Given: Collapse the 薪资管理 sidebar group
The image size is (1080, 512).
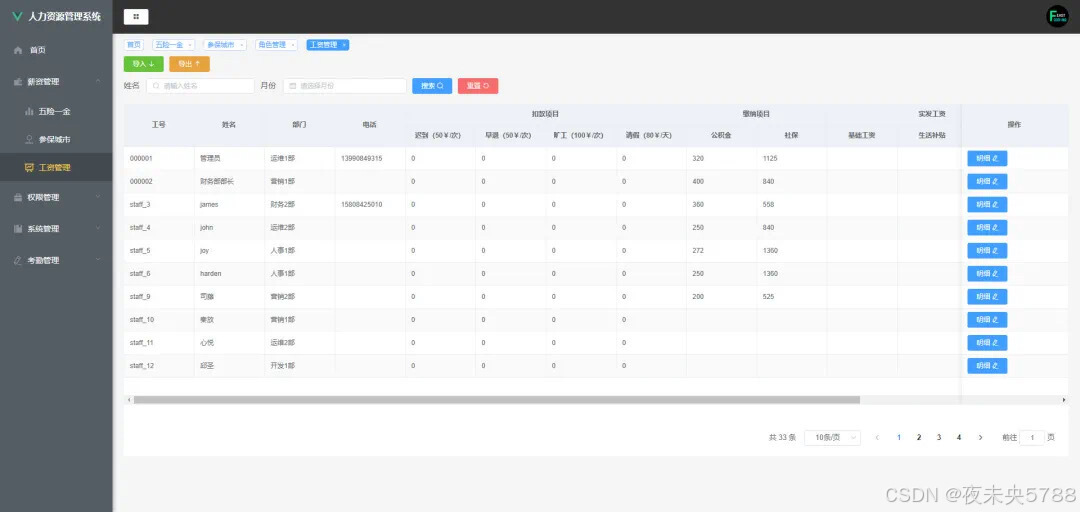Looking at the screenshot, I should click(x=56, y=81).
